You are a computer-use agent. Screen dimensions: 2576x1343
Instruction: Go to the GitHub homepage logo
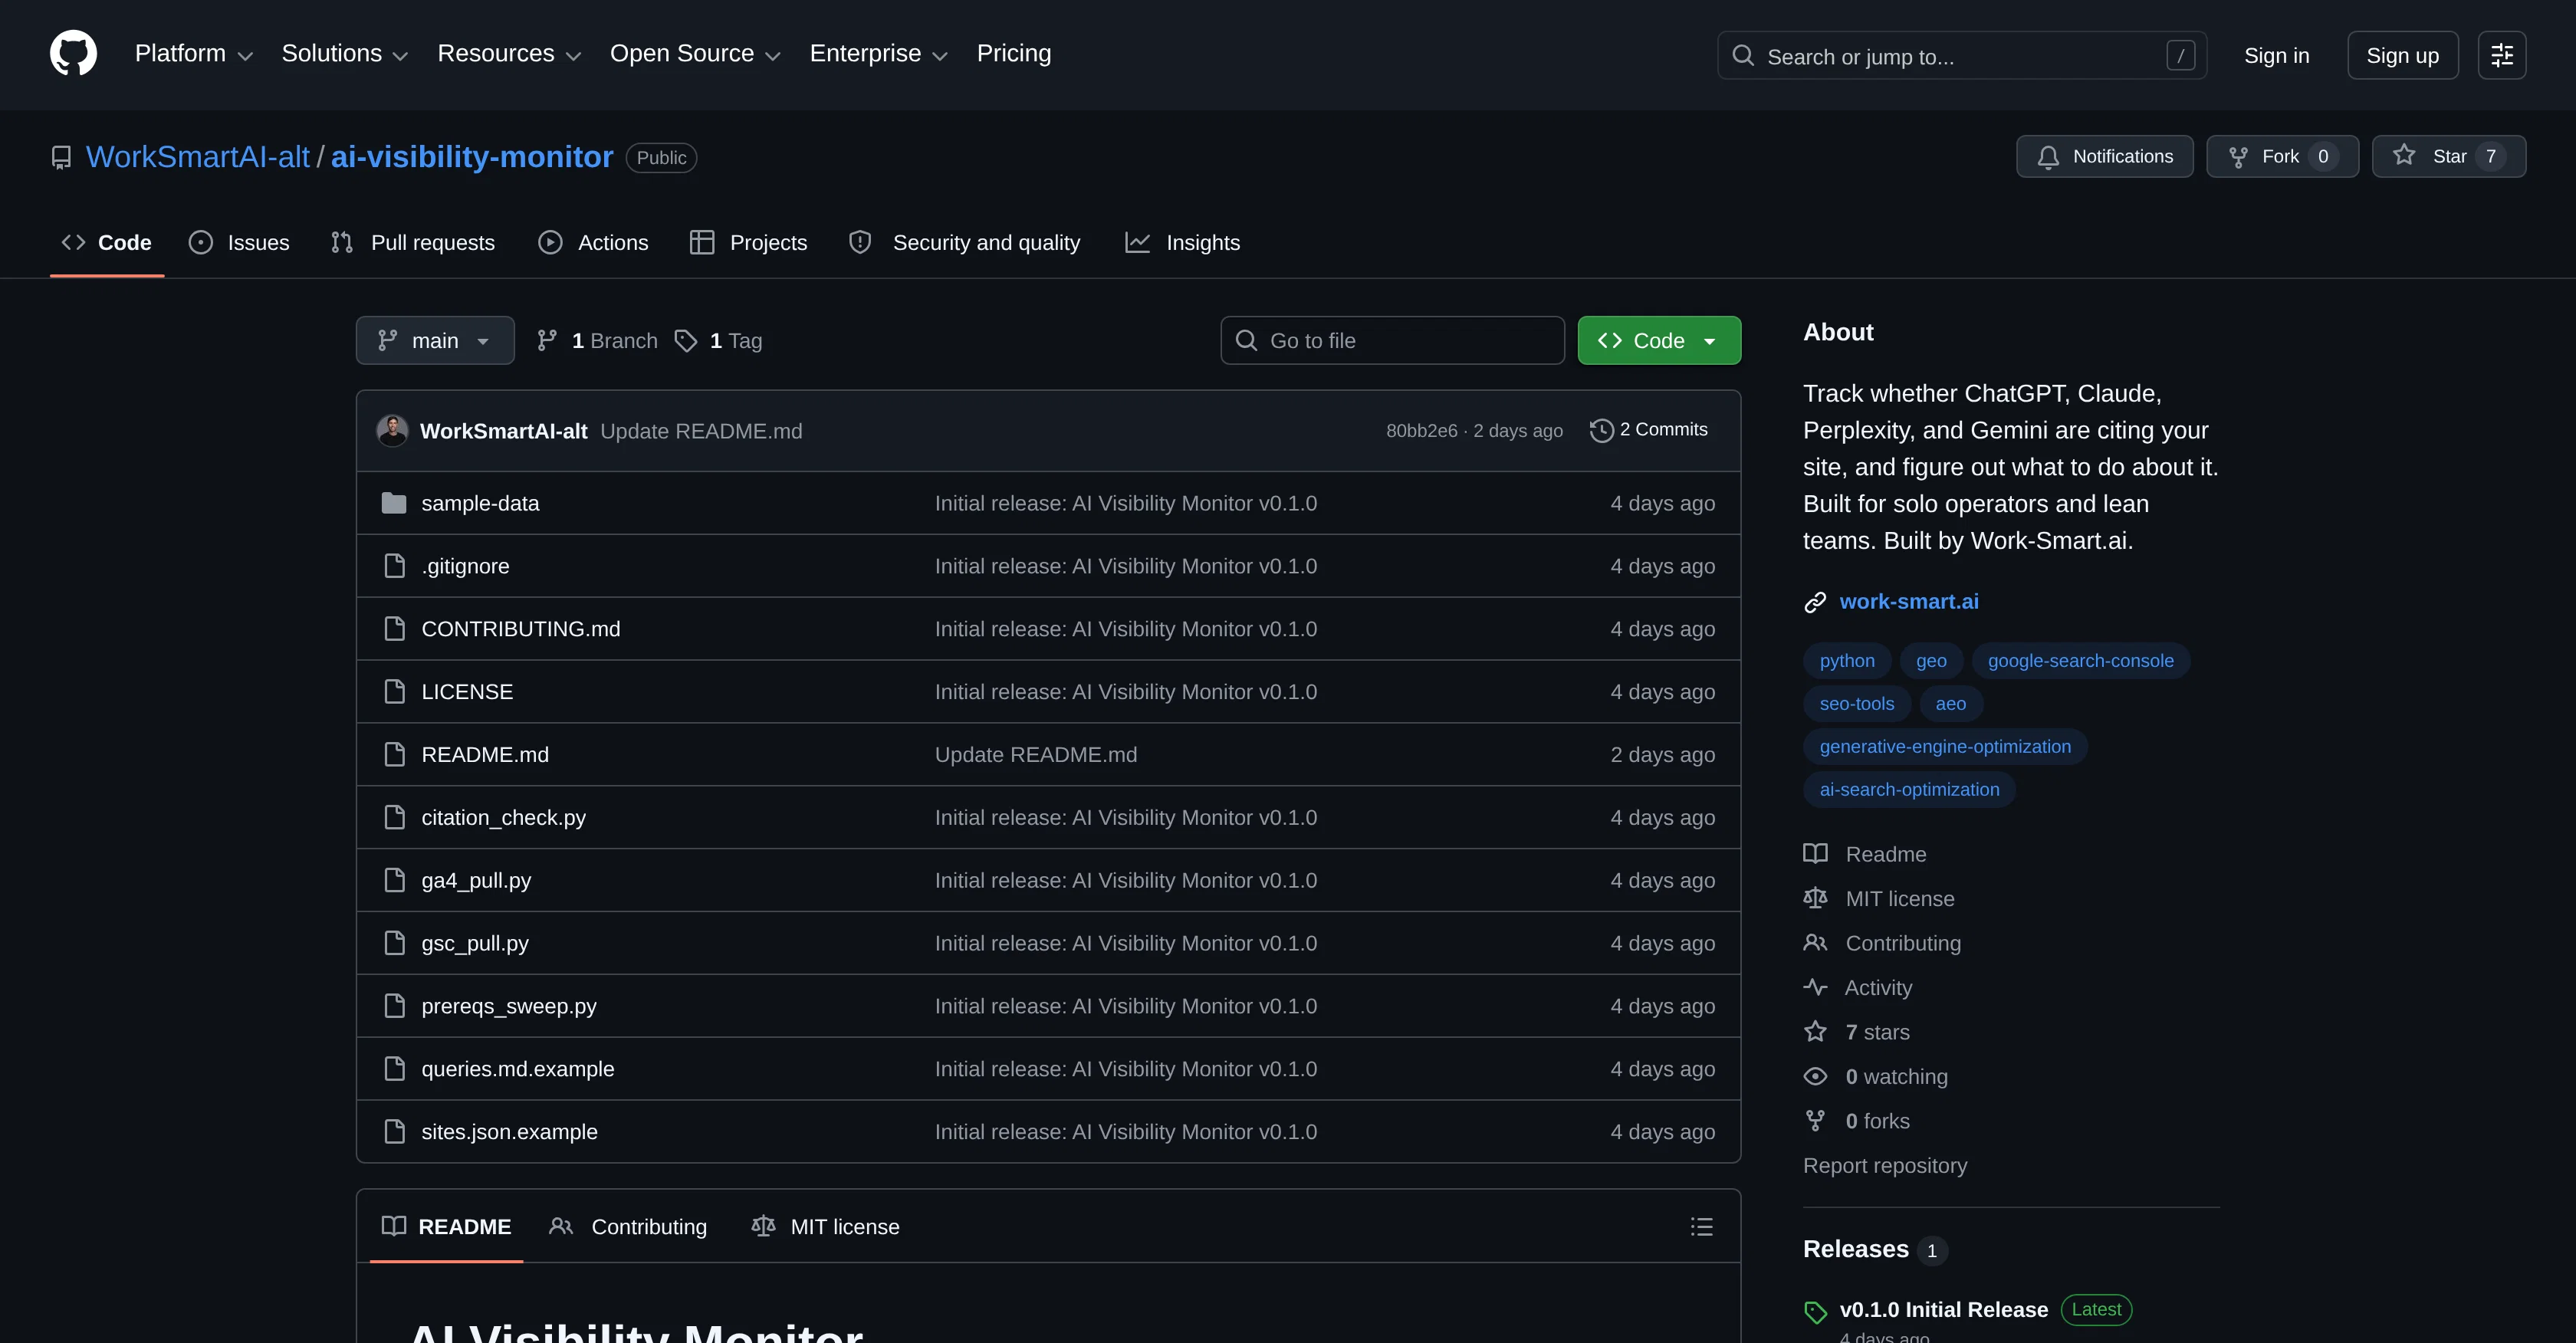tap(73, 54)
